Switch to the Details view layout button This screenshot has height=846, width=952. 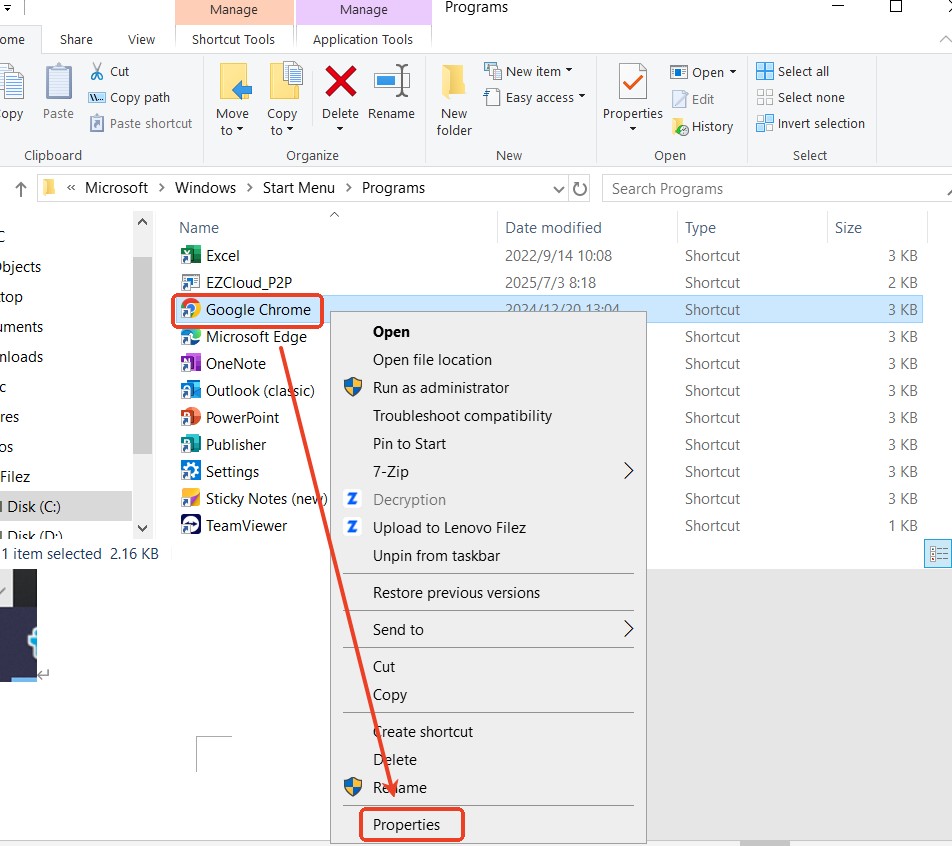[938, 553]
